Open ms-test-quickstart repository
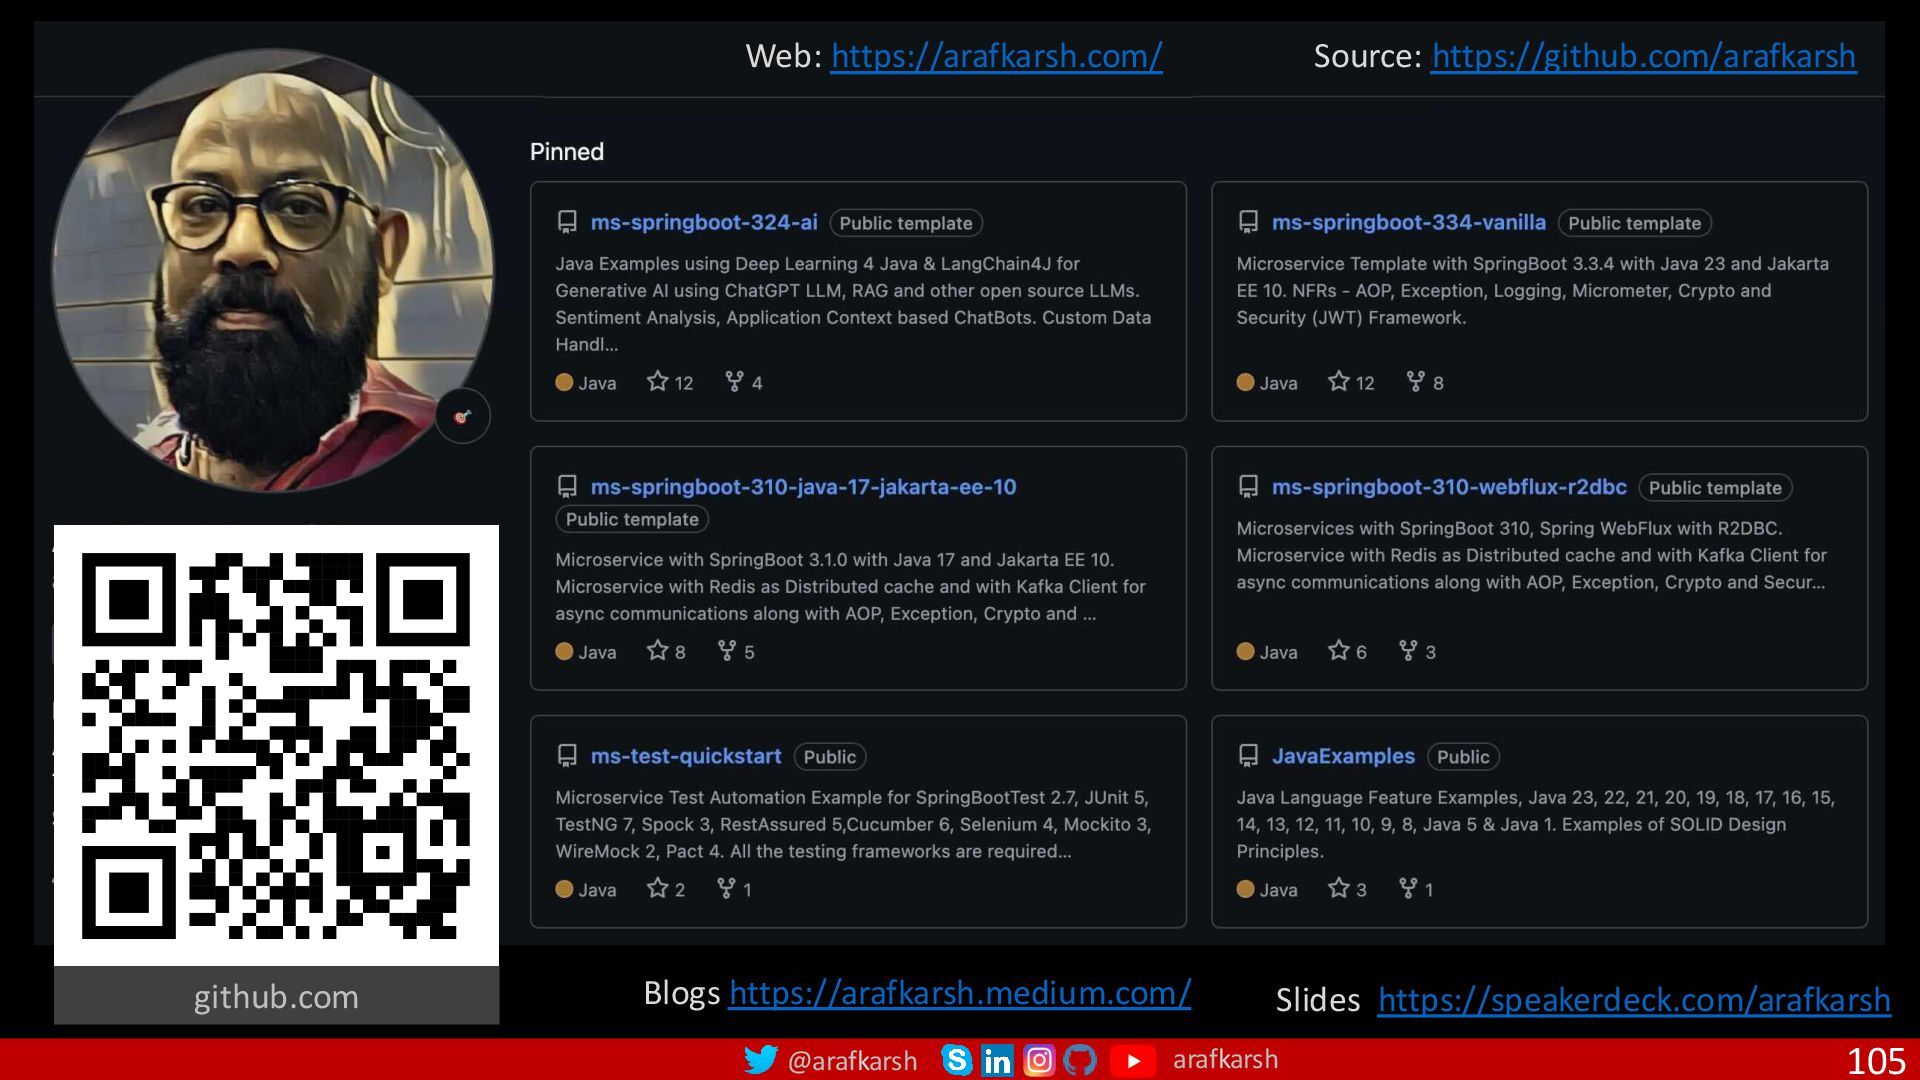The image size is (1920, 1080). (686, 756)
